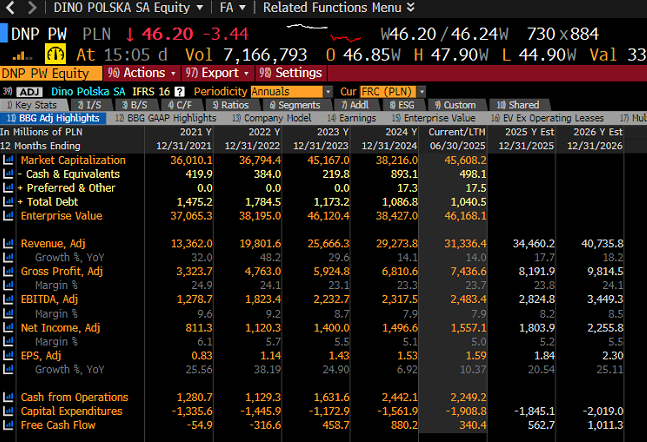Viewport: 647px width, 442px height.
Task: Open chart icon next to Free Cash Flow
Action: coord(8,425)
